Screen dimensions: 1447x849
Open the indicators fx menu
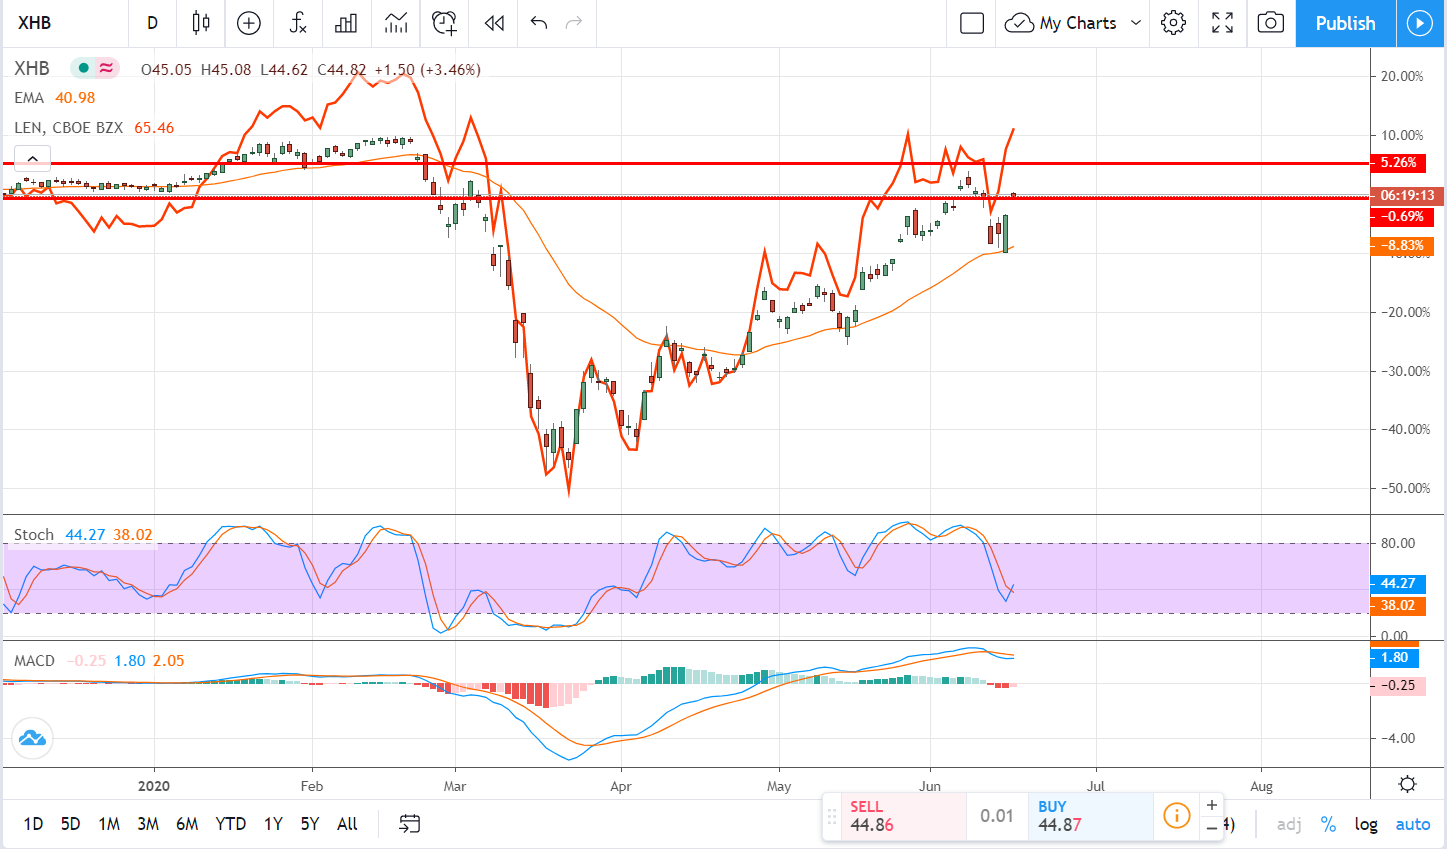click(298, 23)
